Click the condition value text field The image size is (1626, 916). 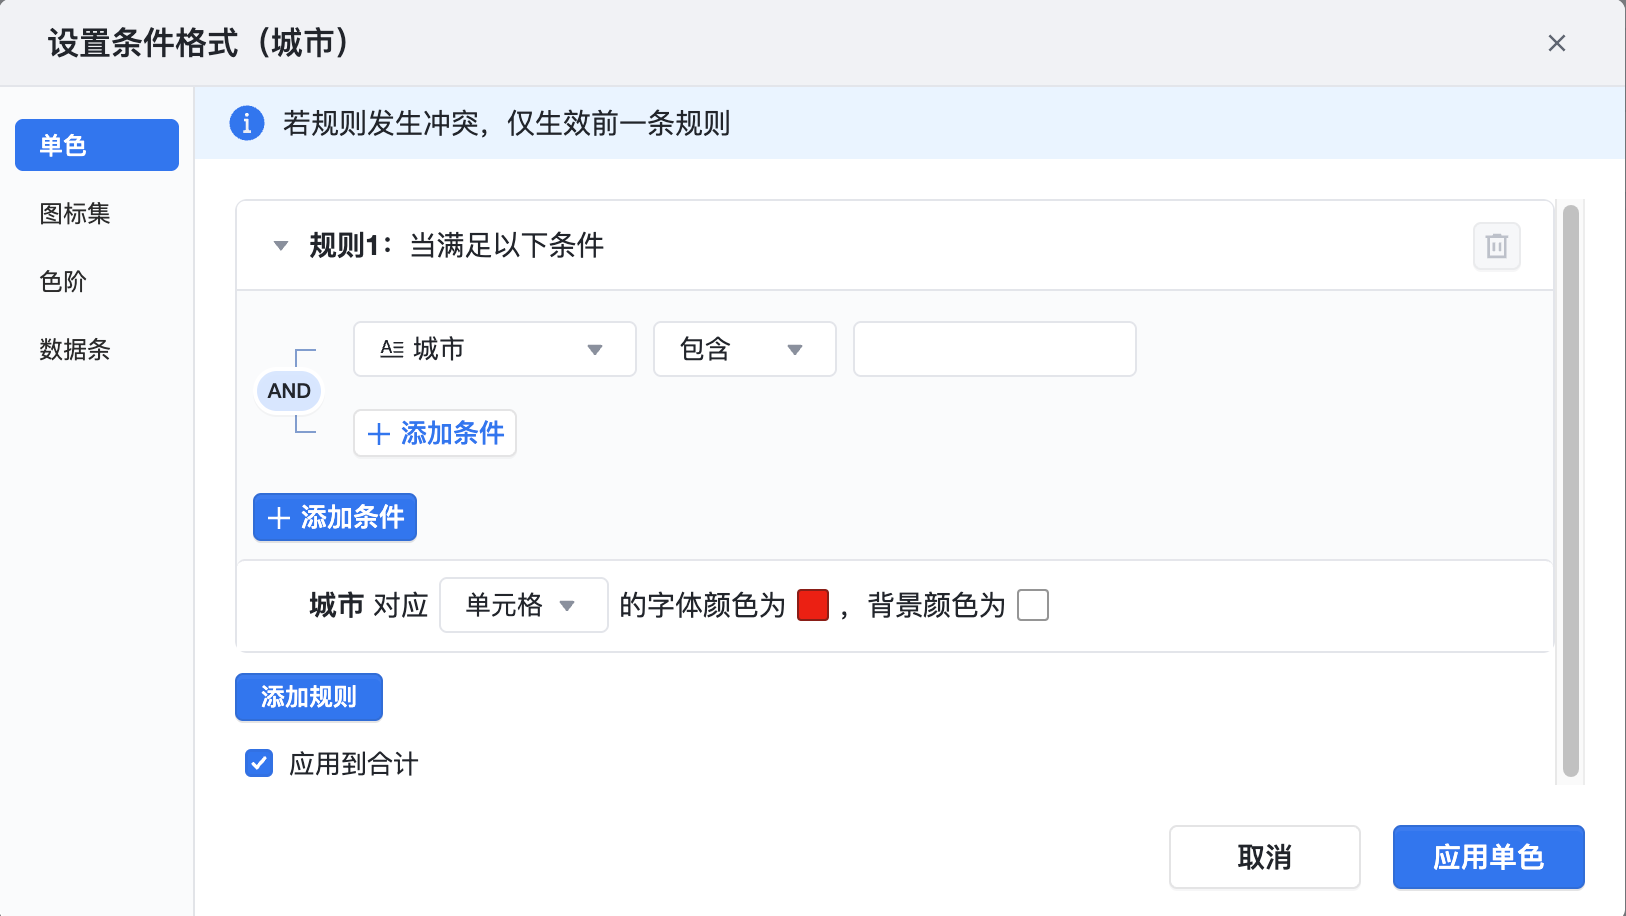(x=994, y=349)
